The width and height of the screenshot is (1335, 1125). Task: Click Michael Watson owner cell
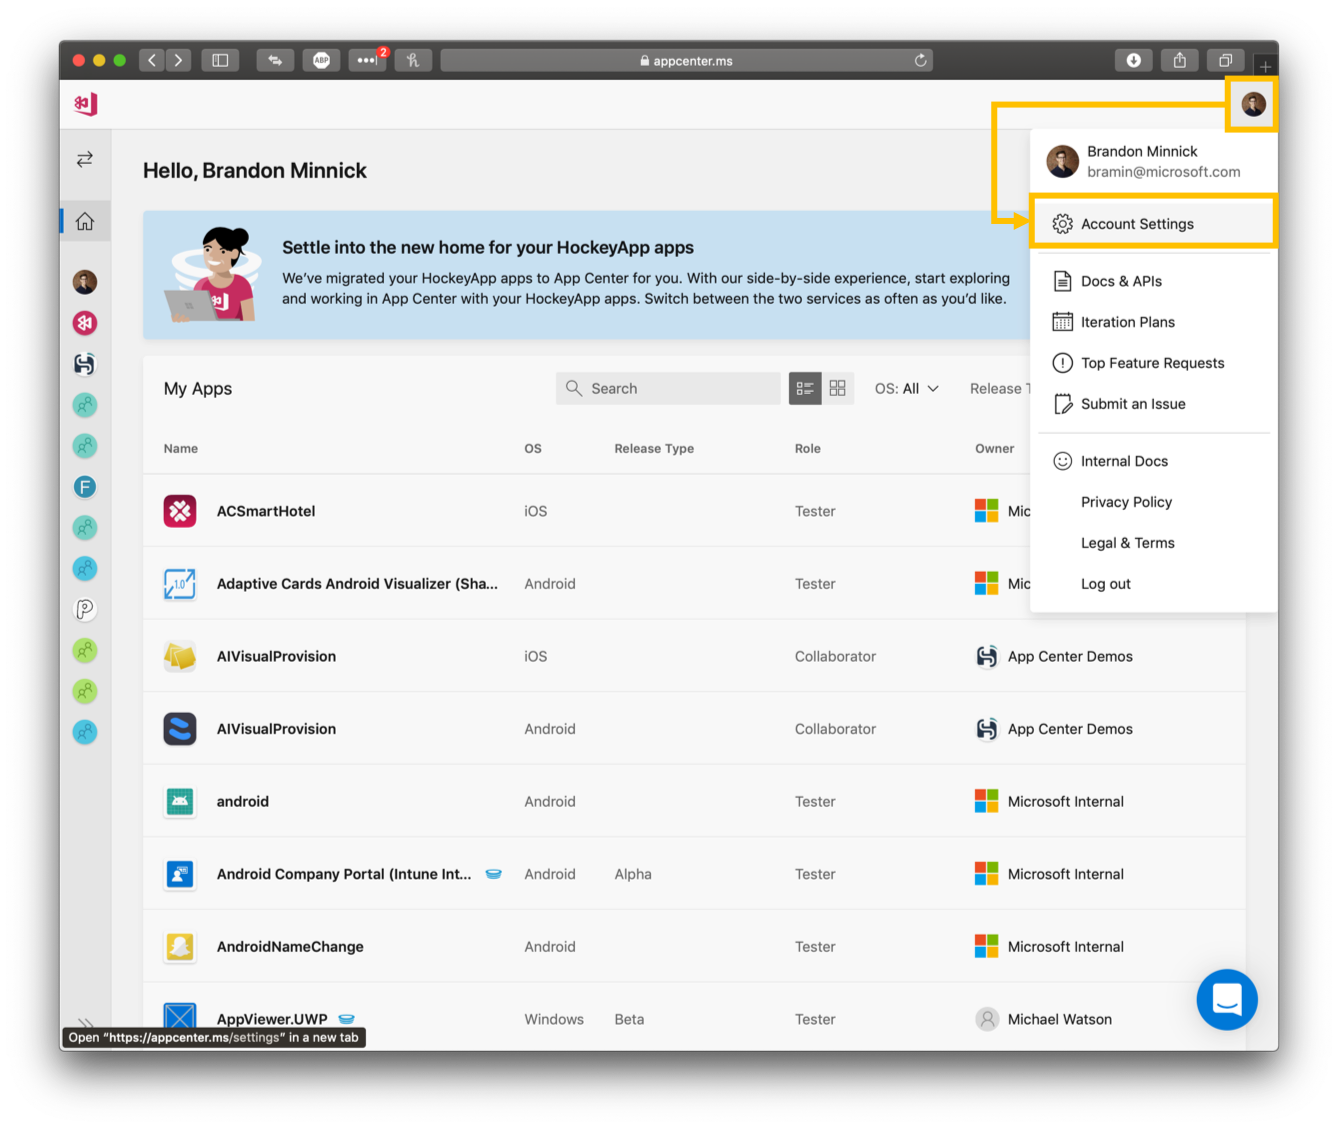point(1044,1019)
